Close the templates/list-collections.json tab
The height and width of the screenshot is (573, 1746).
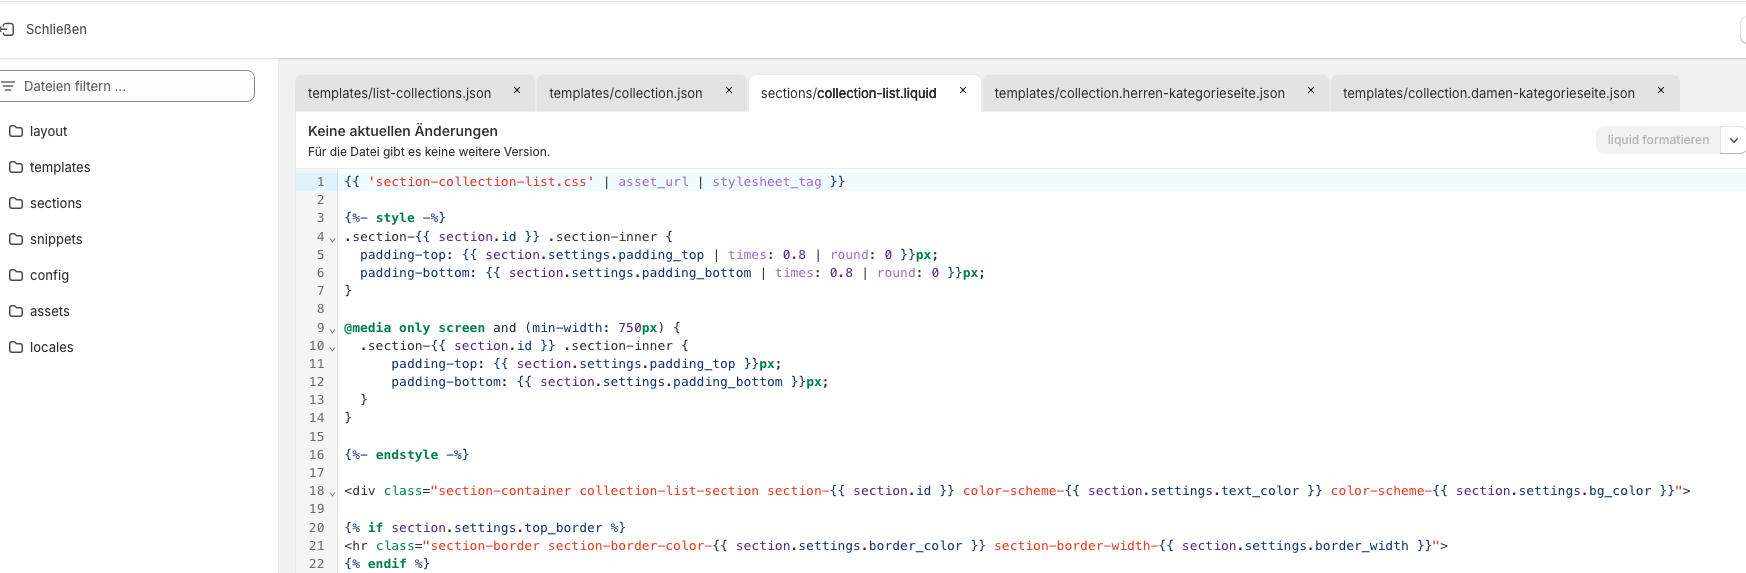(x=517, y=91)
